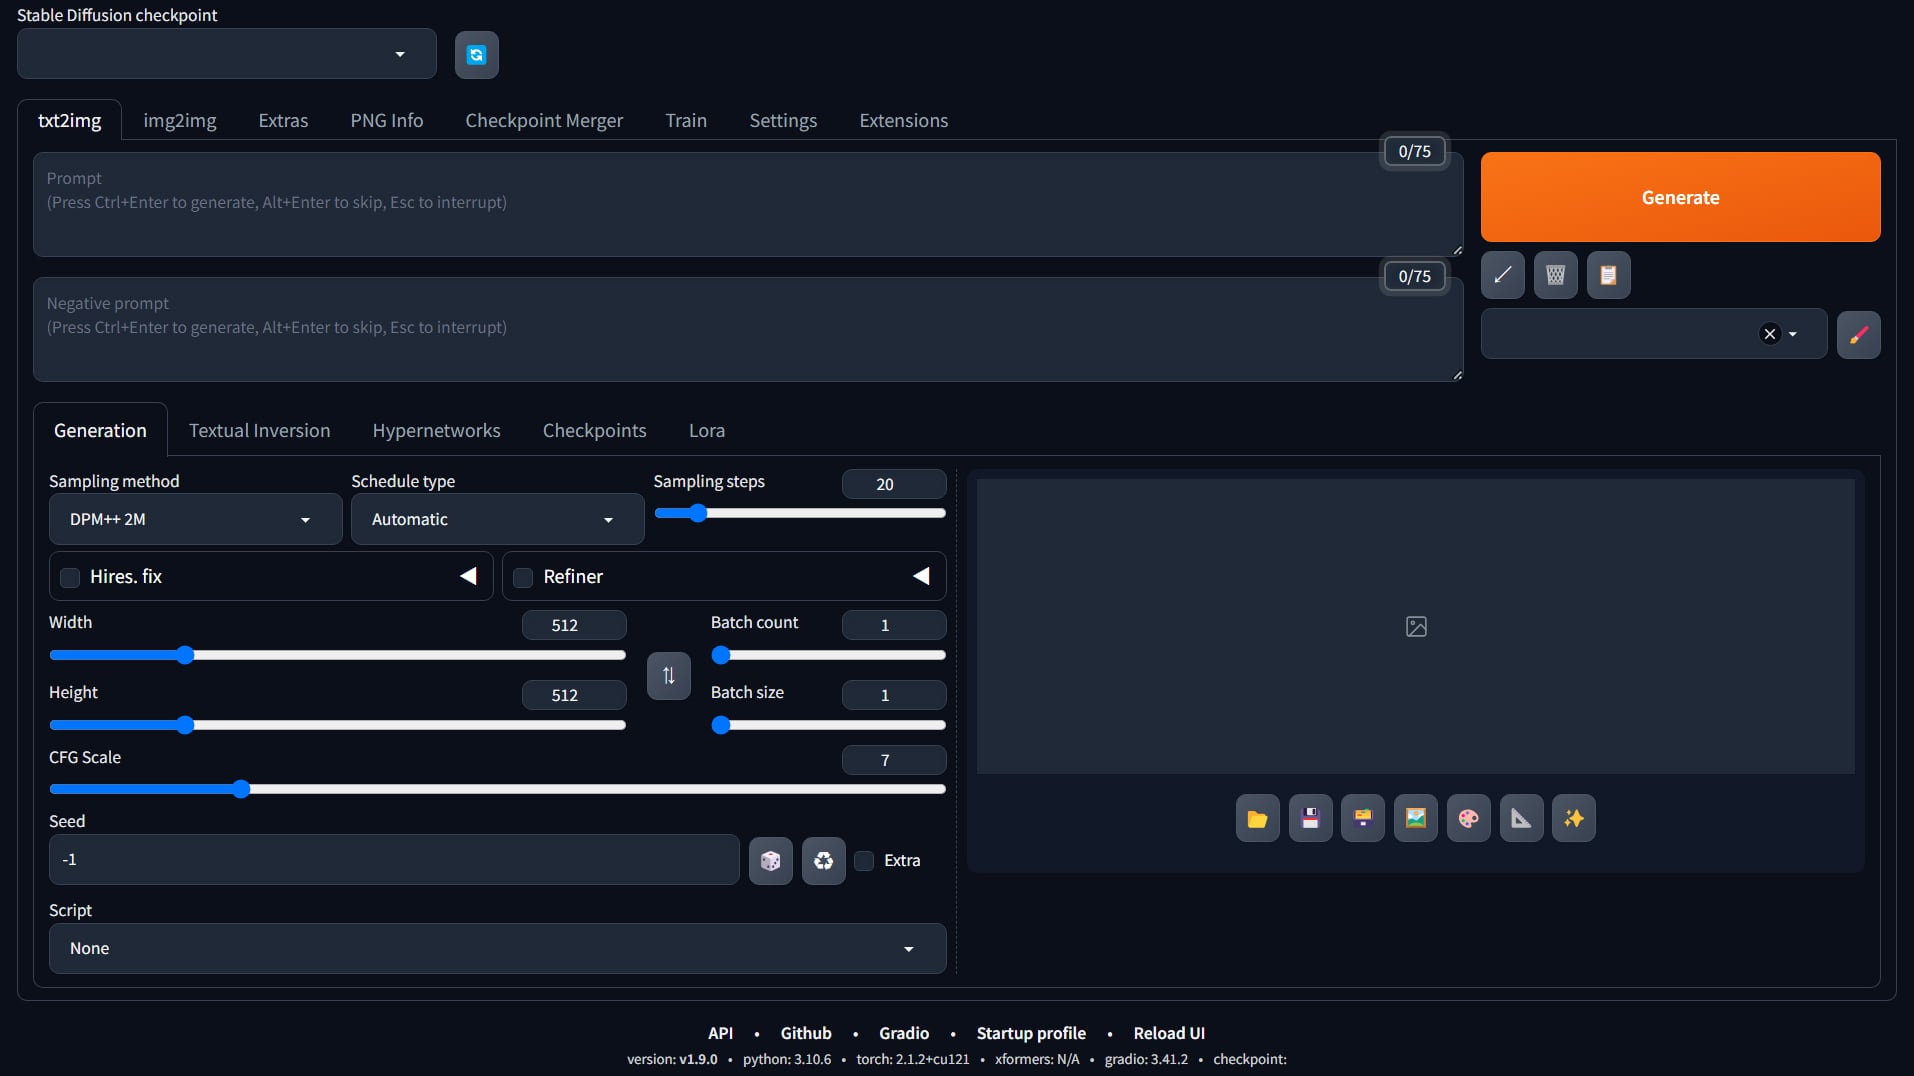
Task: Enable the Refiner checkbox
Action: click(x=523, y=577)
